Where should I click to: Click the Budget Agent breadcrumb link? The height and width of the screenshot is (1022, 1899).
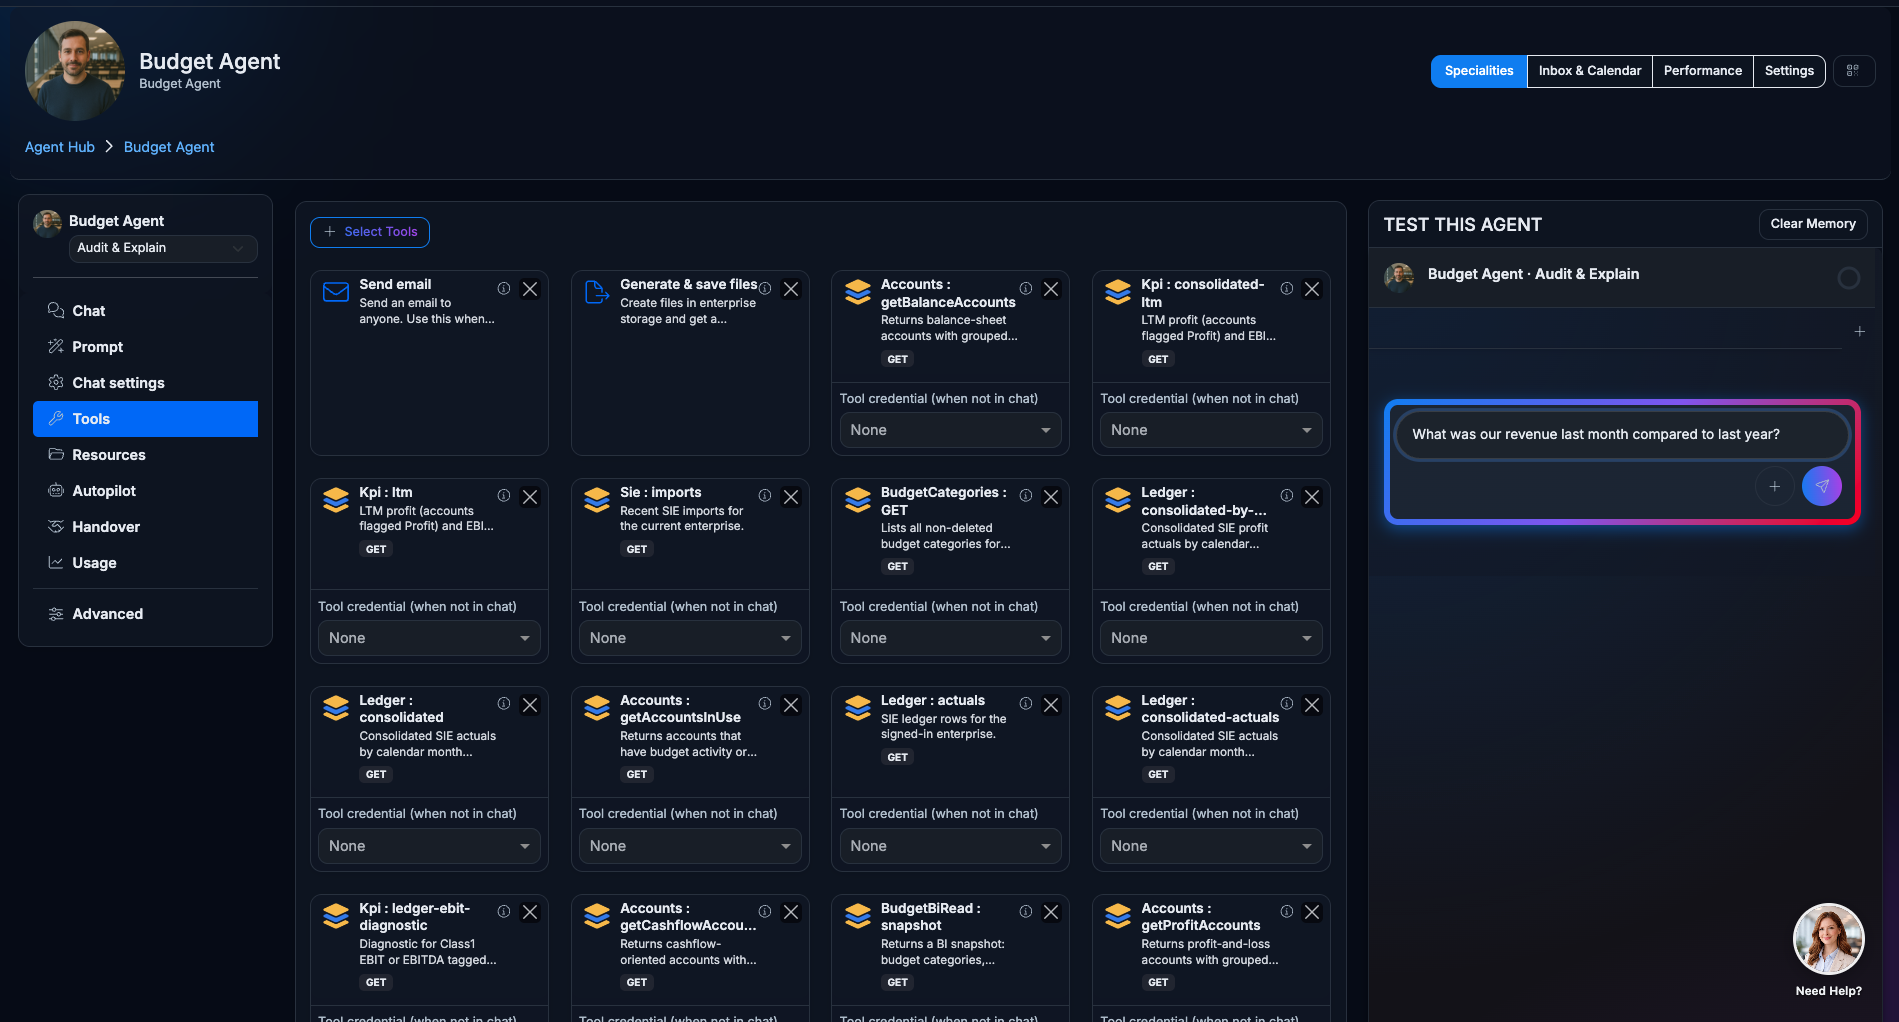tap(169, 147)
